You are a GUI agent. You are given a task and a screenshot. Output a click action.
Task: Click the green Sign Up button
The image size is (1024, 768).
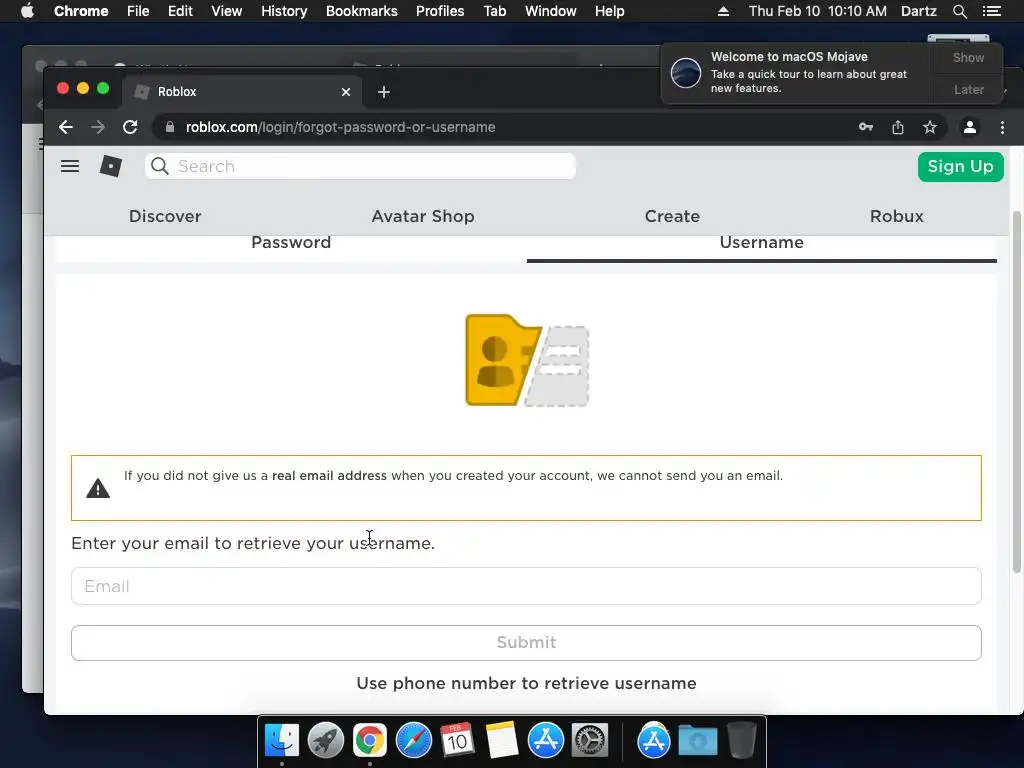(961, 167)
